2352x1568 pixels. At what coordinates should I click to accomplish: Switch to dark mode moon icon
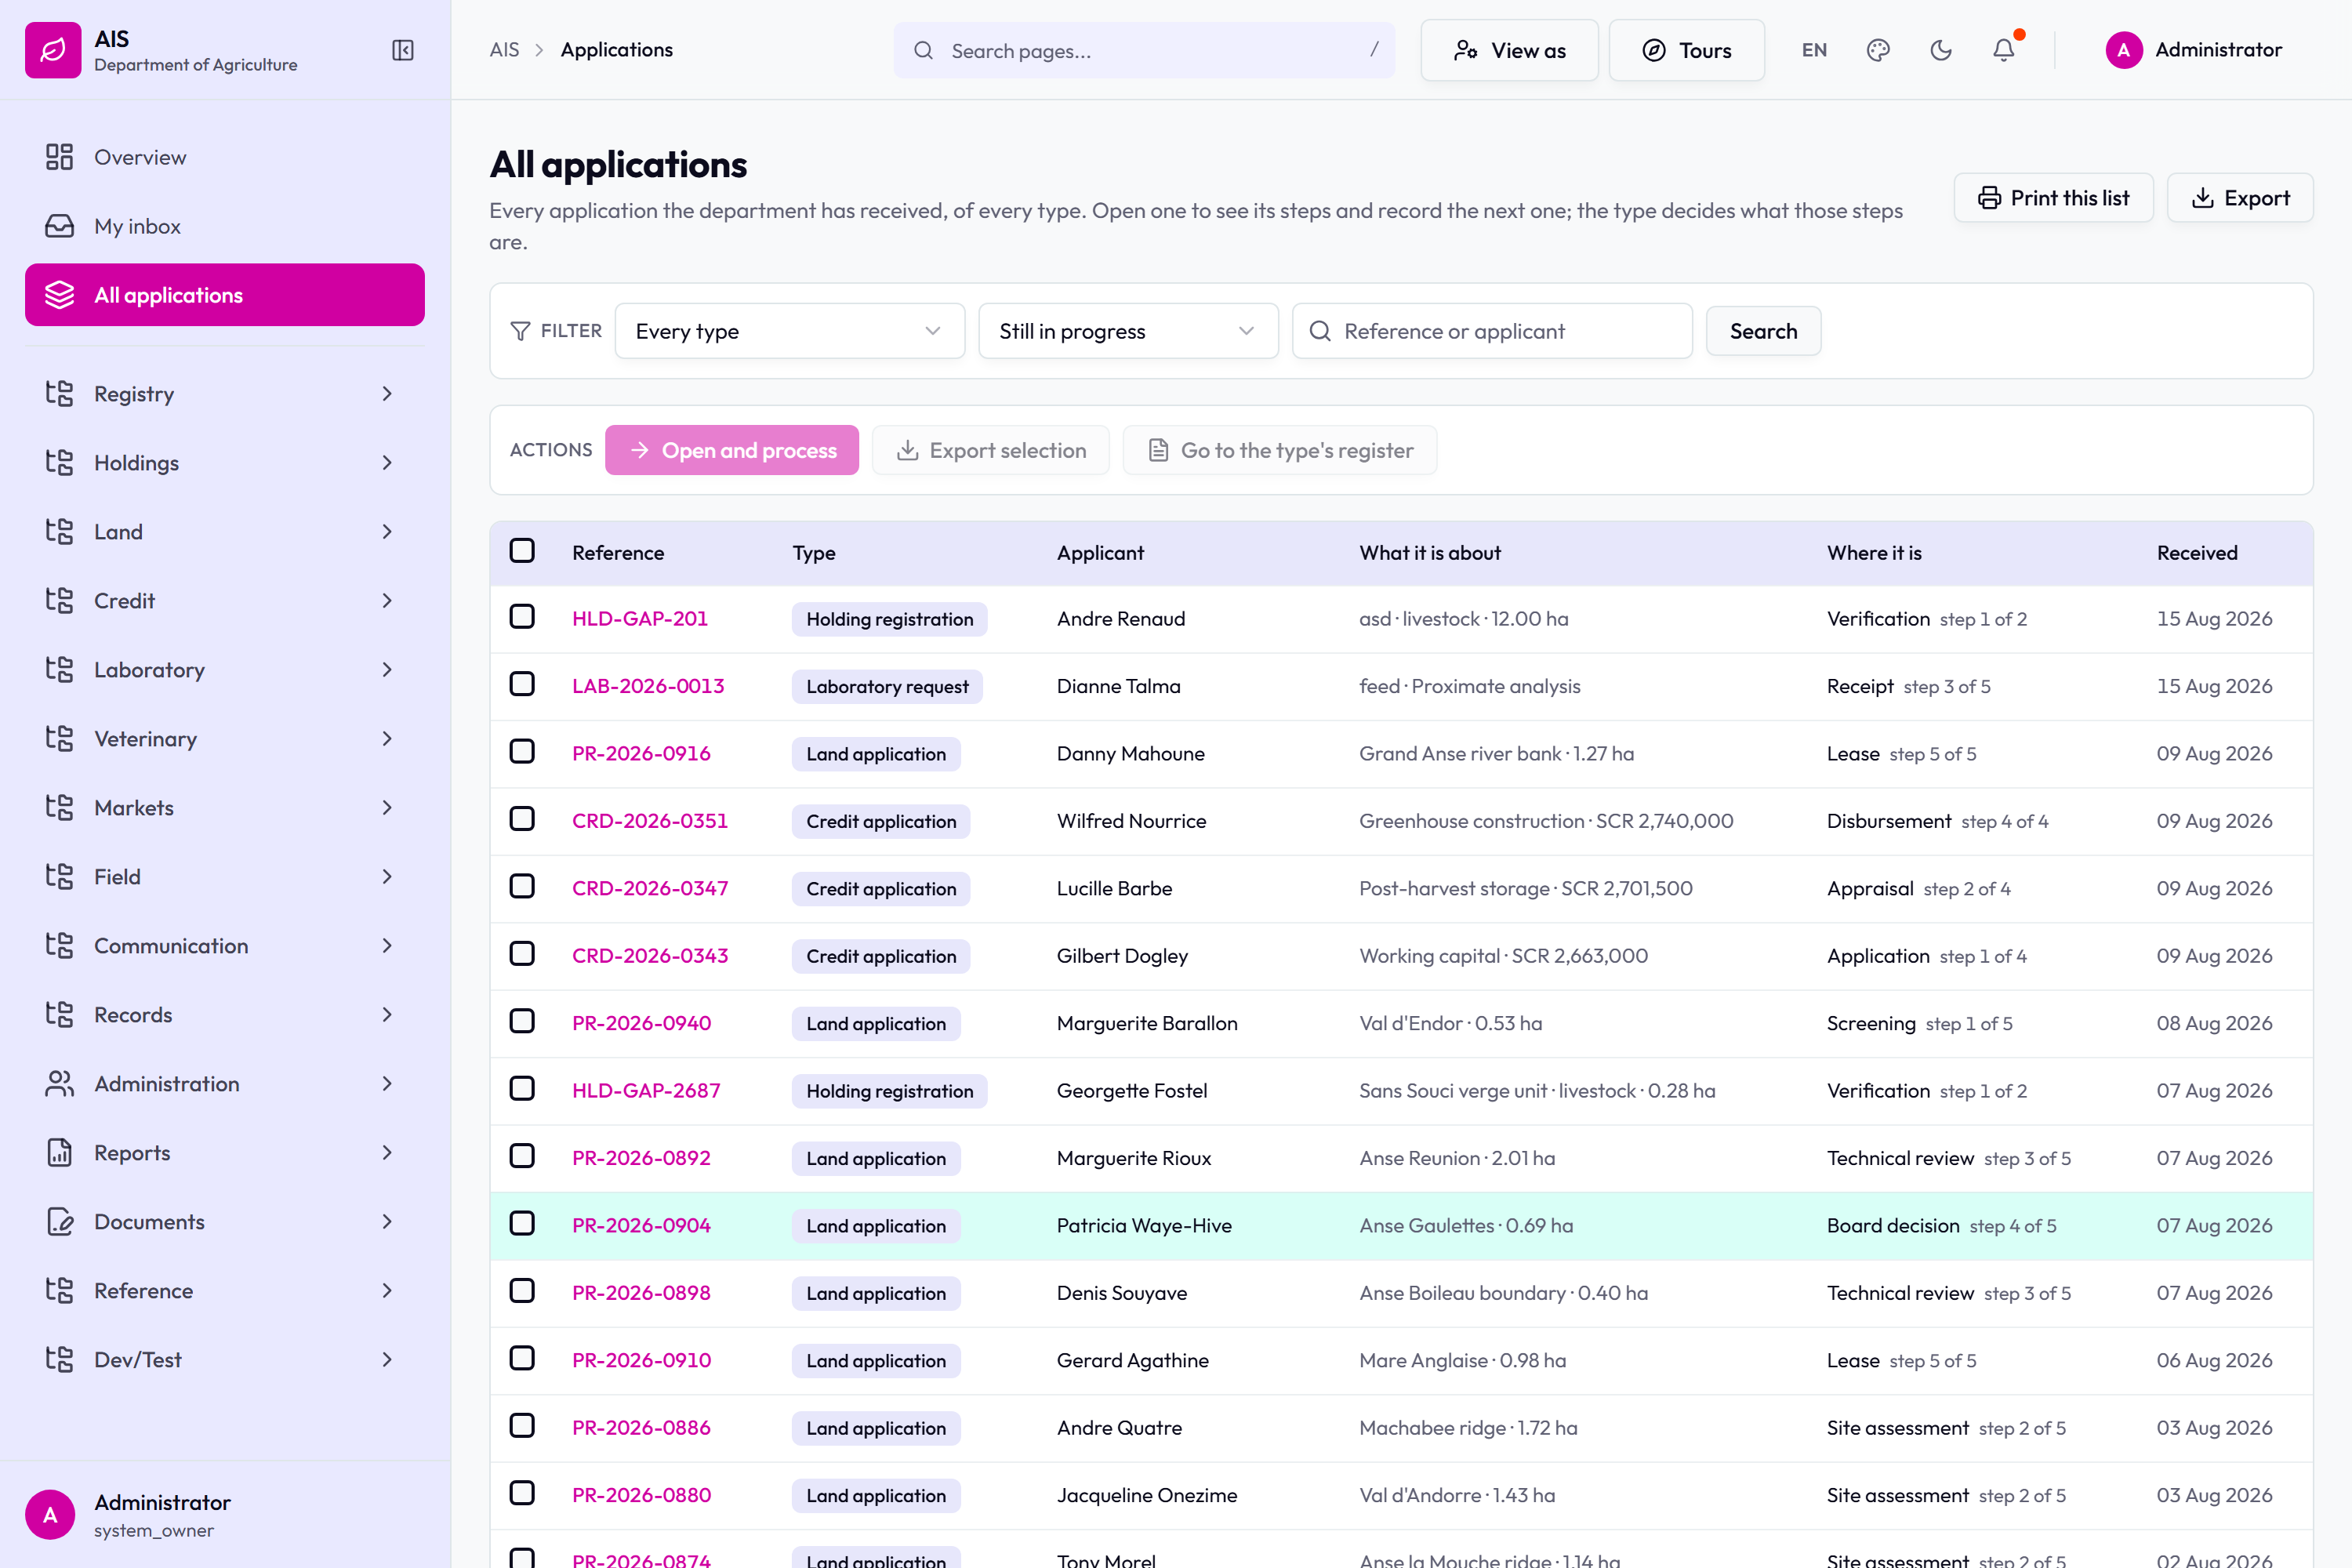[x=1941, y=50]
